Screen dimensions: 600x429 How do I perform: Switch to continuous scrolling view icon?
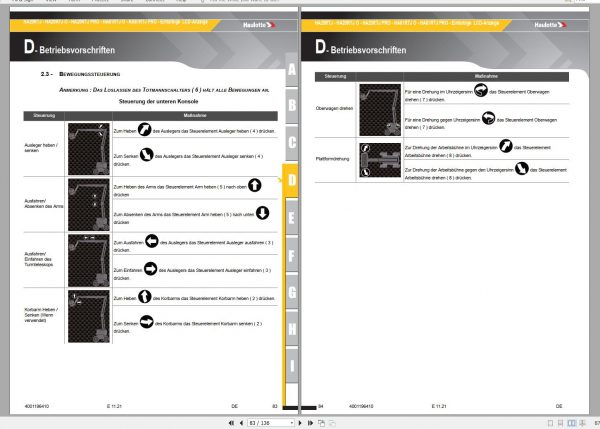(560, 423)
